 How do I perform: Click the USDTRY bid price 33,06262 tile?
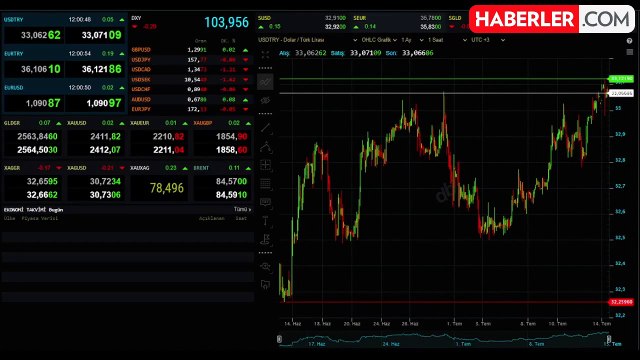pos(34,35)
